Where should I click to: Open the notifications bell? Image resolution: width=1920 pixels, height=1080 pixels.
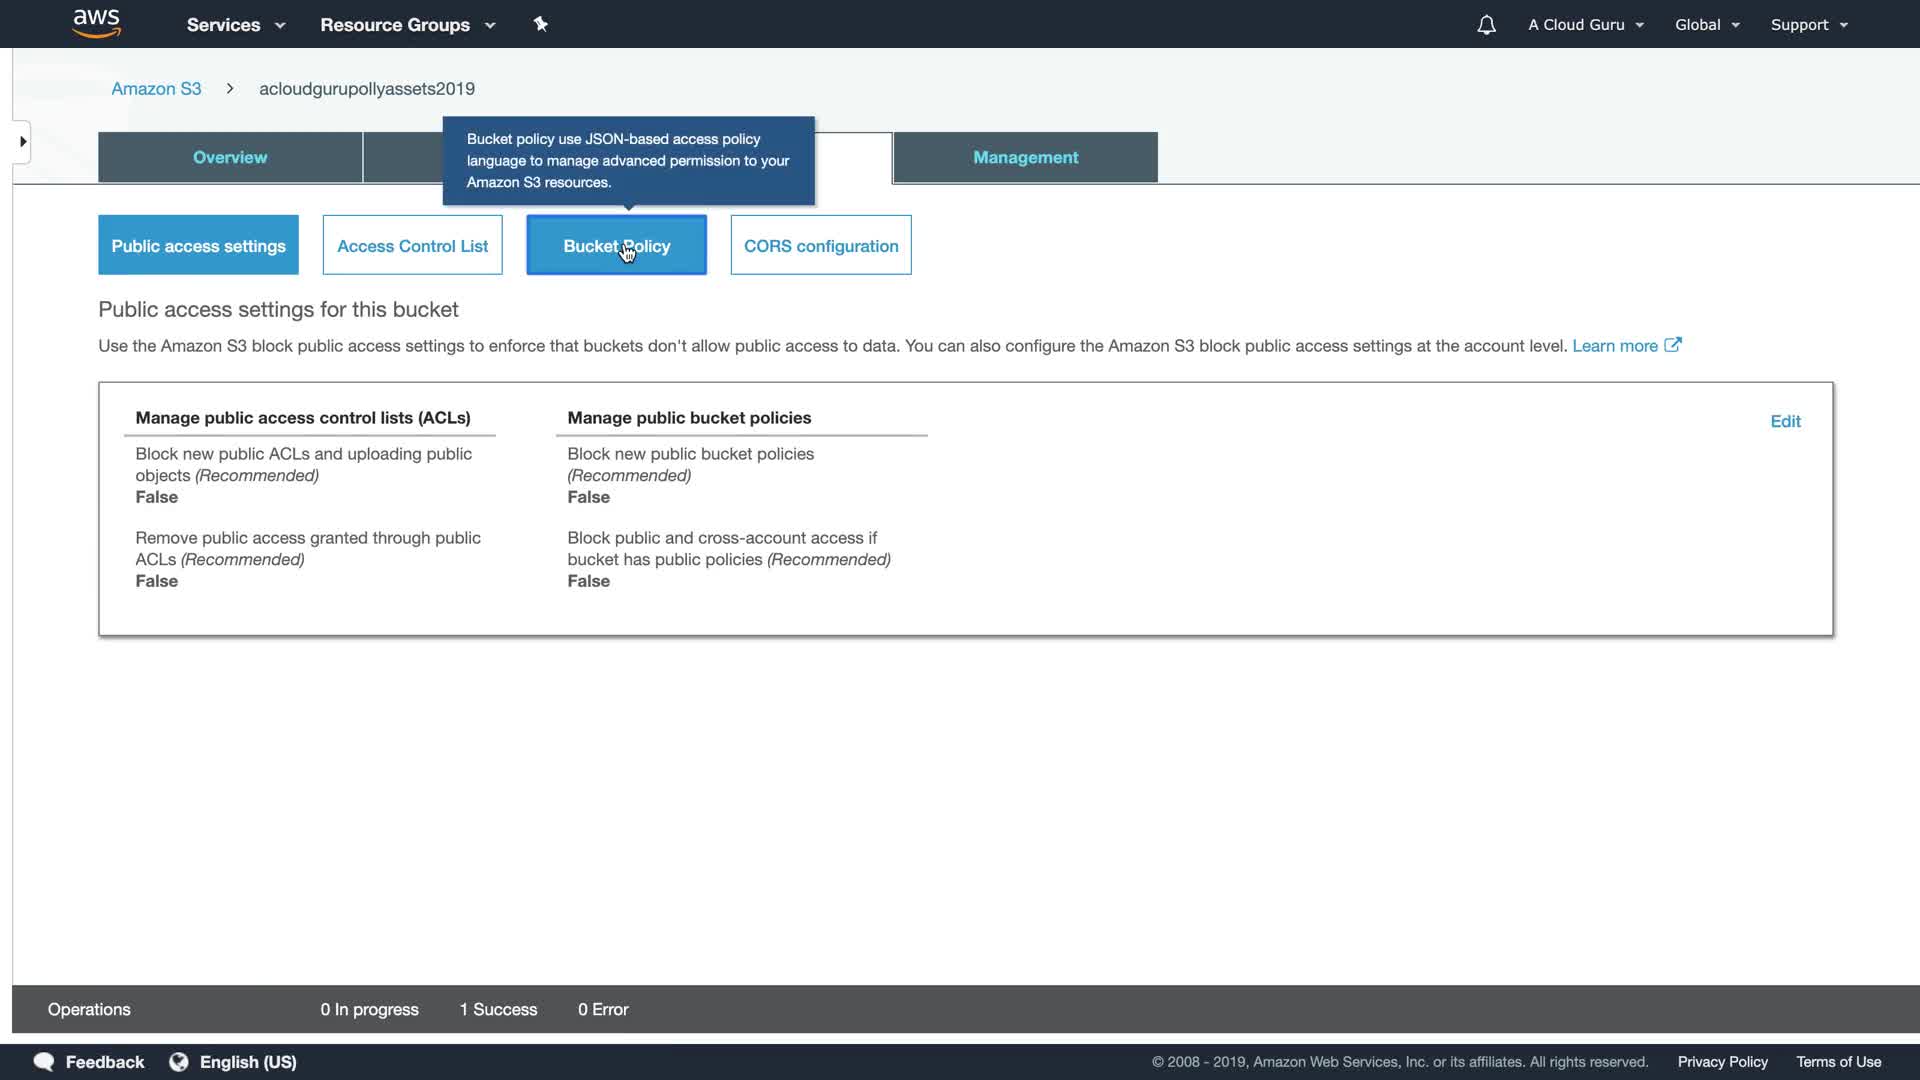tap(1486, 25)
